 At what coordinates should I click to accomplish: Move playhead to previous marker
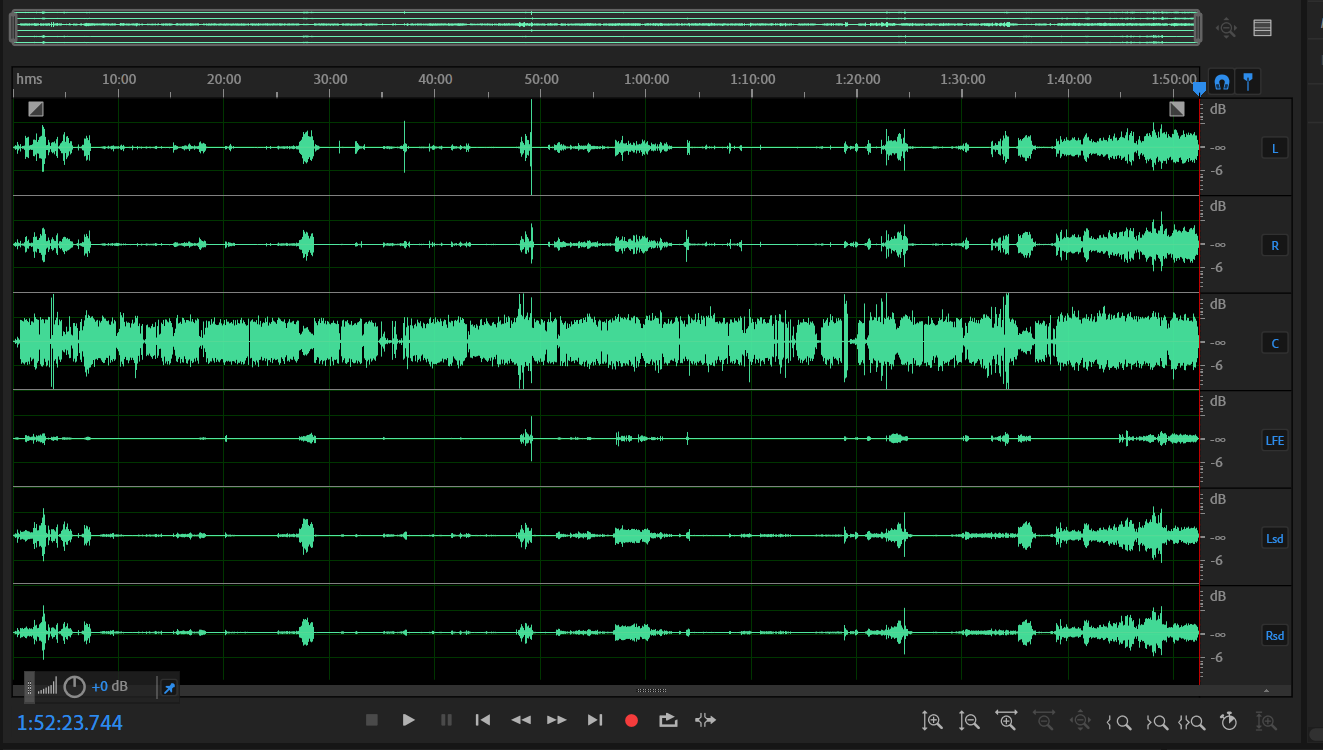point(483,720)
